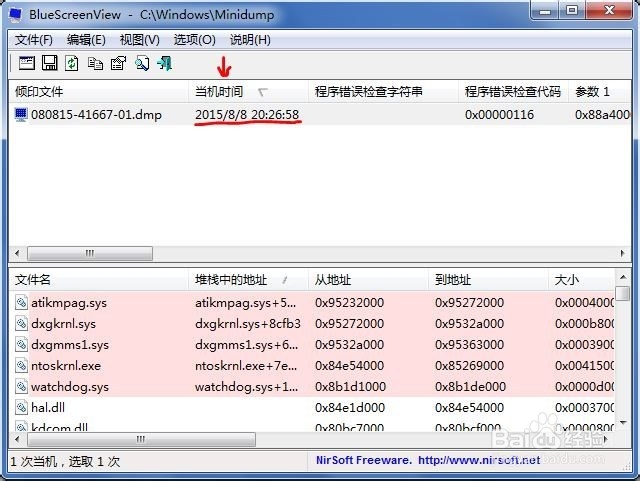
Task: Sort by 参数 1 column header
Action: click(600, 91)
